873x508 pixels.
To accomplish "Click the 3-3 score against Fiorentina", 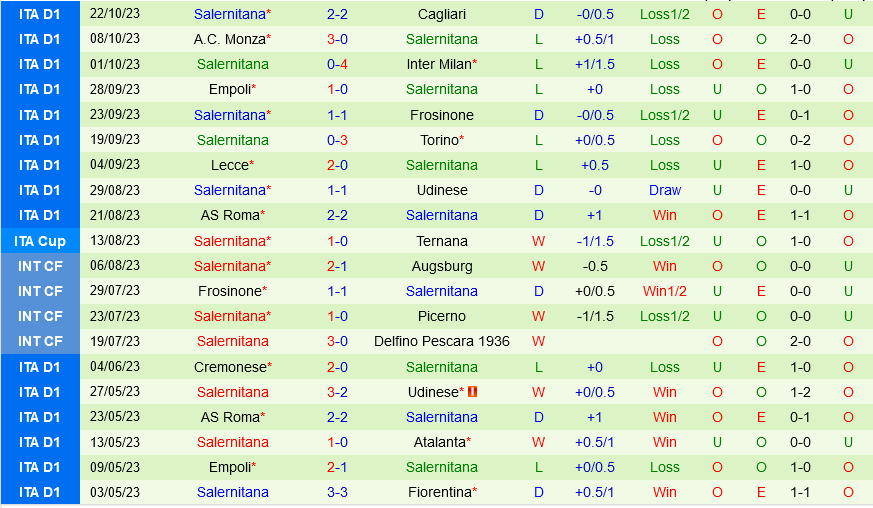I will coord(337,492).
